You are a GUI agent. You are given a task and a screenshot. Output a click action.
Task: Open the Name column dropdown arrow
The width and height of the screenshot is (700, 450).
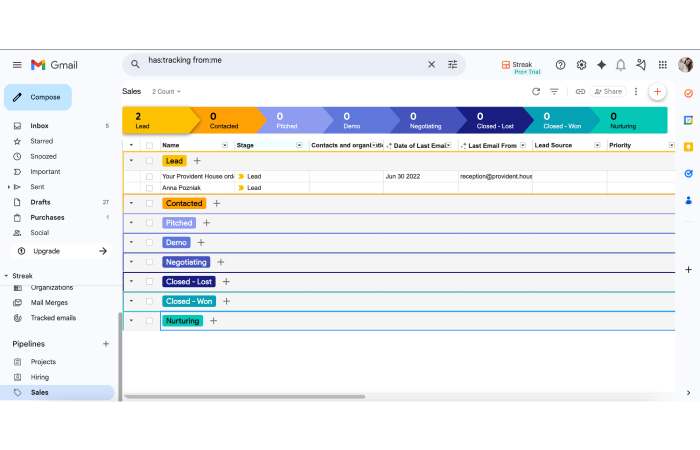(225, 146)
